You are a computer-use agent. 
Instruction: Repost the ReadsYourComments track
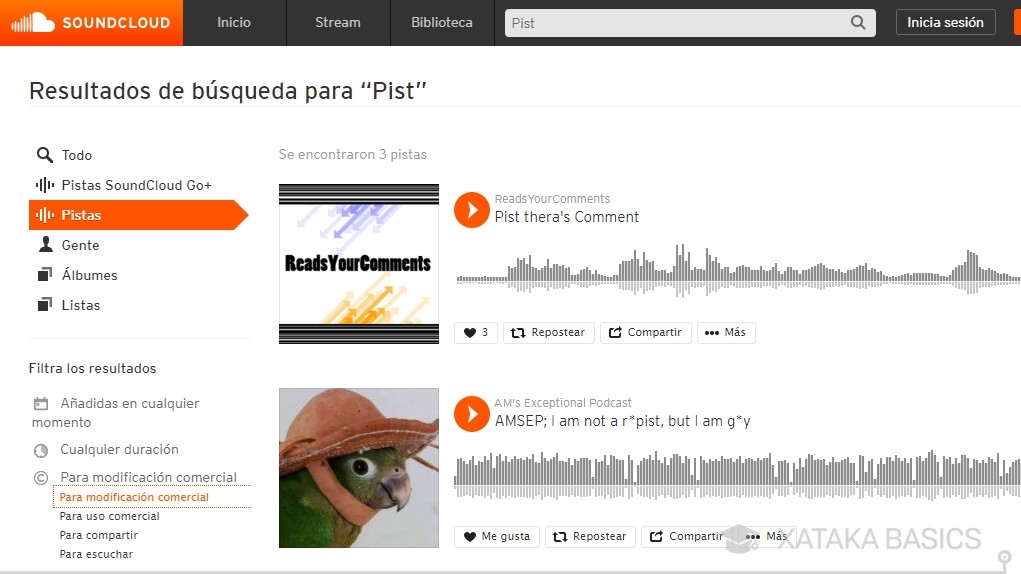tap(548, 333)
